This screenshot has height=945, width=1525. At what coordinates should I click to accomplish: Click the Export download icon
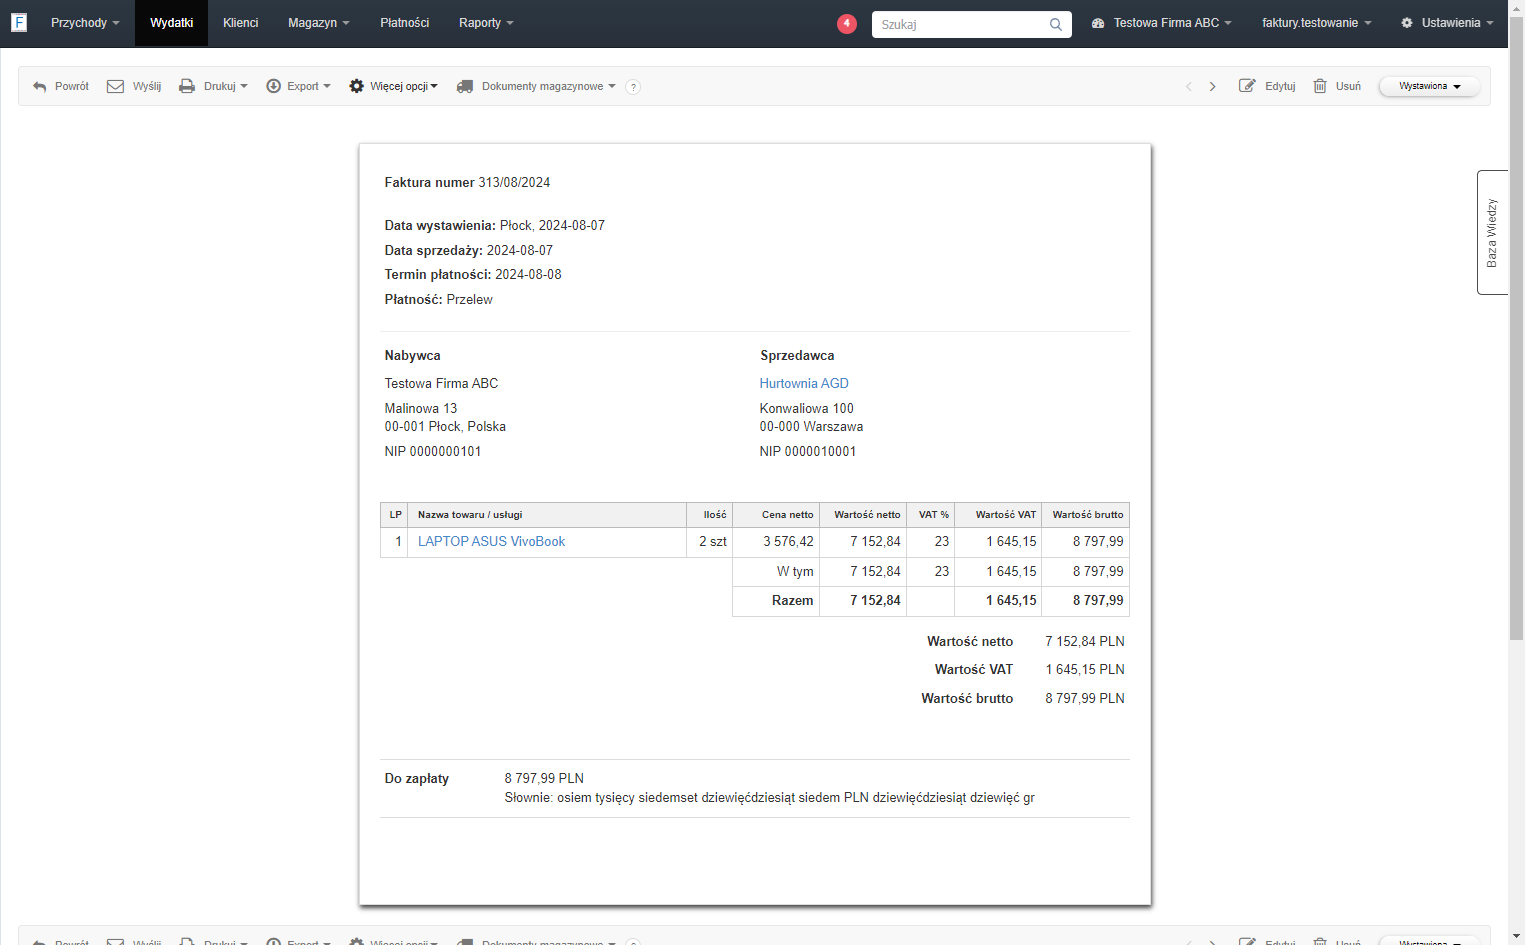point(273,87)
